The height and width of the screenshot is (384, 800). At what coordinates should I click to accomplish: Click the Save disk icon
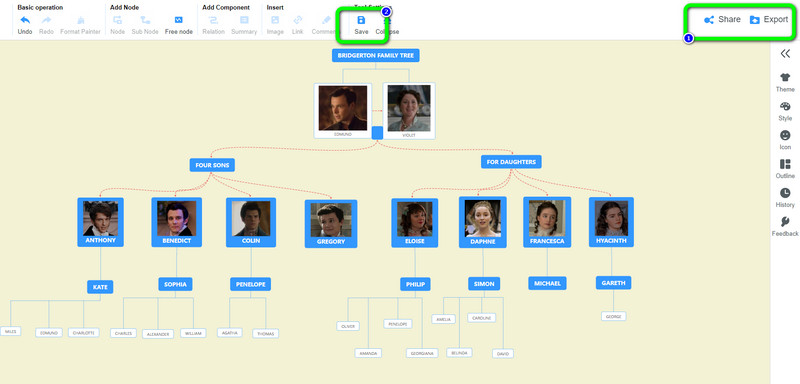[361, 20]
